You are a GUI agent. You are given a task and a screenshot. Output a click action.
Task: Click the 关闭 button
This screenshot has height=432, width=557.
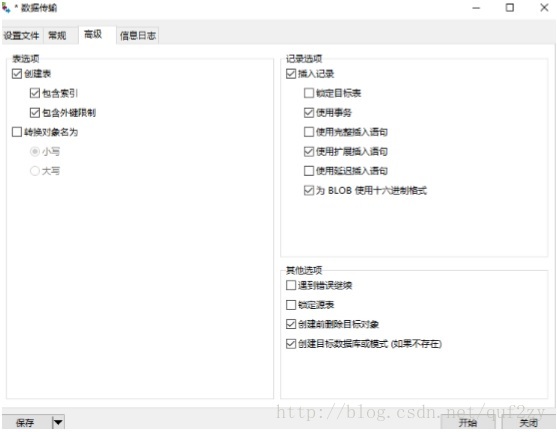coord(528,423)
